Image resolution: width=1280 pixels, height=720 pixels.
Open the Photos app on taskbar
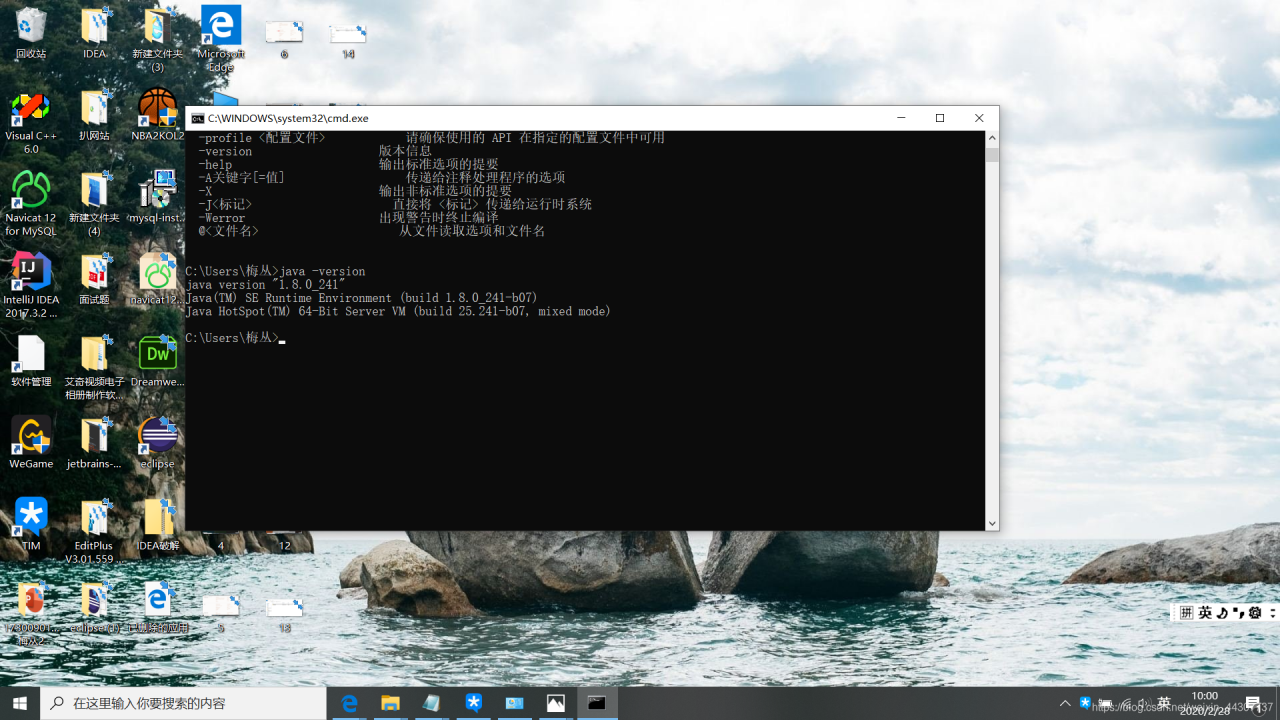(x=556, y=703)
